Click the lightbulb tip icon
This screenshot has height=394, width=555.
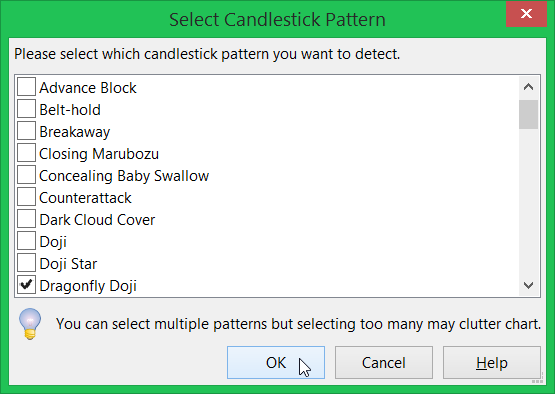pos(30,324)
